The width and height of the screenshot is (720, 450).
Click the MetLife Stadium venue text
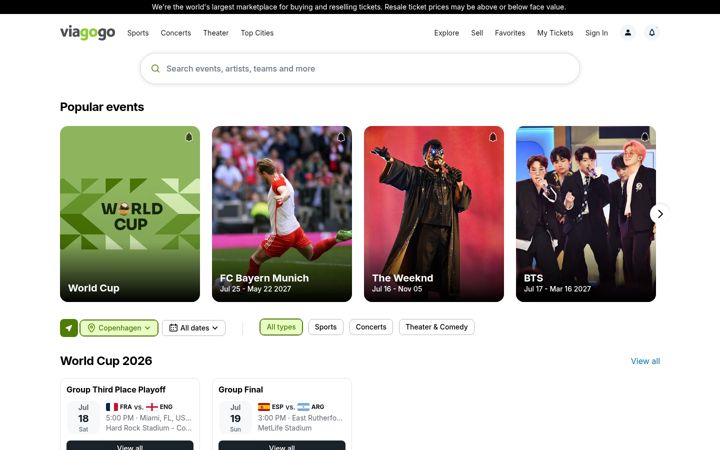point(285,428)
